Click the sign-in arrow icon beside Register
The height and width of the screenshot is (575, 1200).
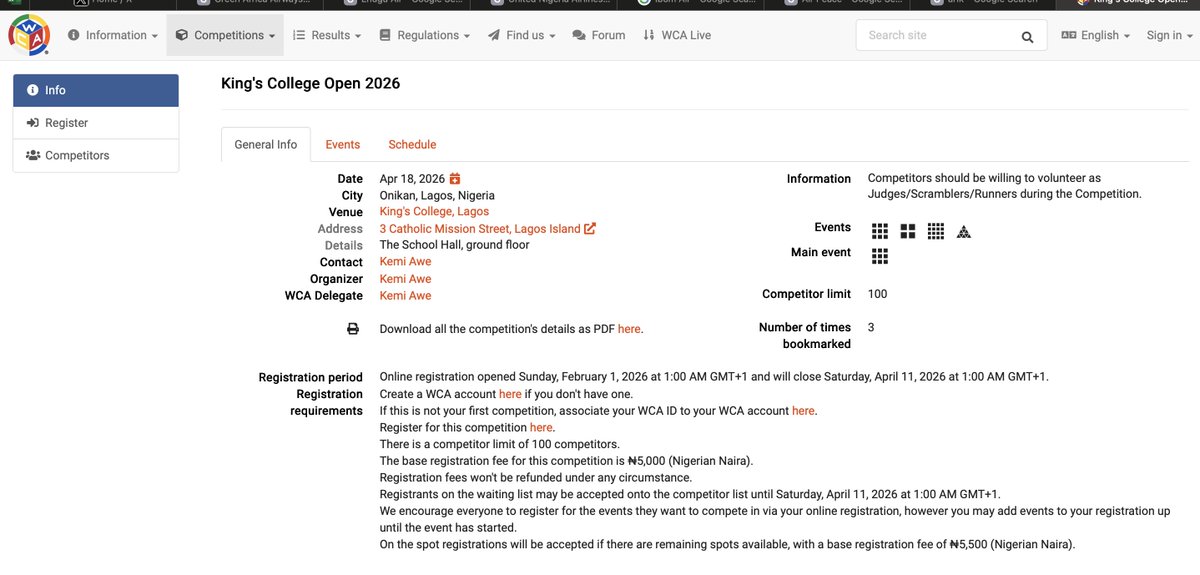tap(33, 123)
